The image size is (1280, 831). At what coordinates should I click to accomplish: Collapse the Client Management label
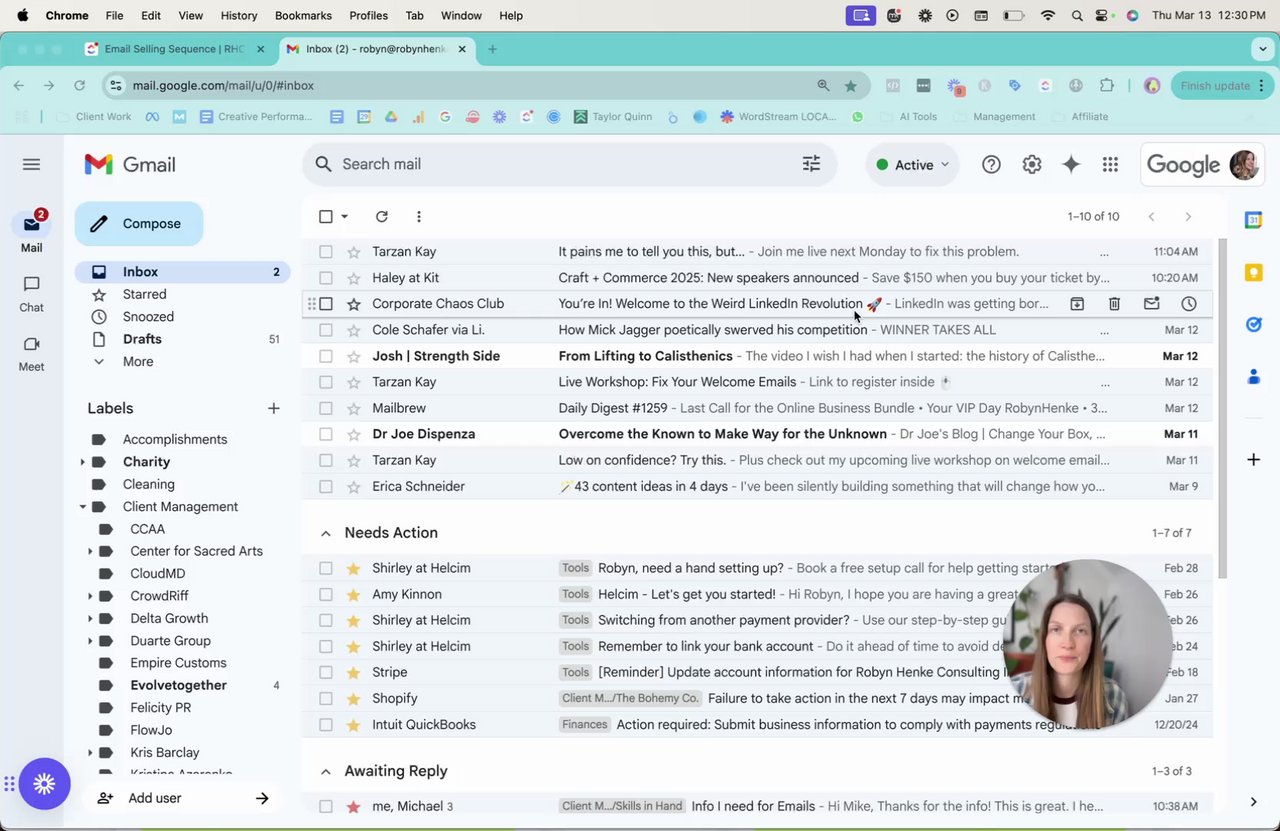(x=82, y=507)
